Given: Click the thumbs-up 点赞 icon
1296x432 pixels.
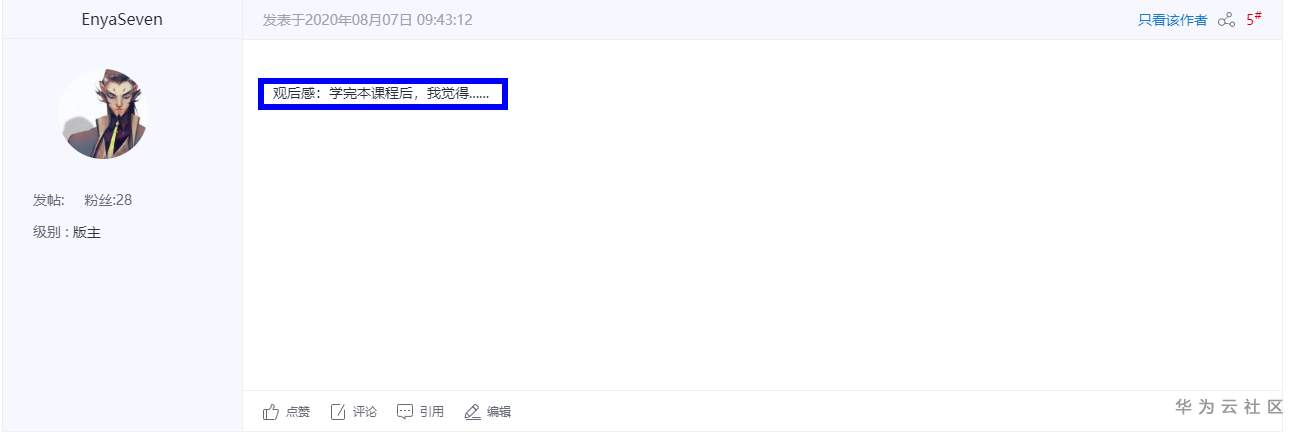Looking at the screenshot, I should point(270,412).
